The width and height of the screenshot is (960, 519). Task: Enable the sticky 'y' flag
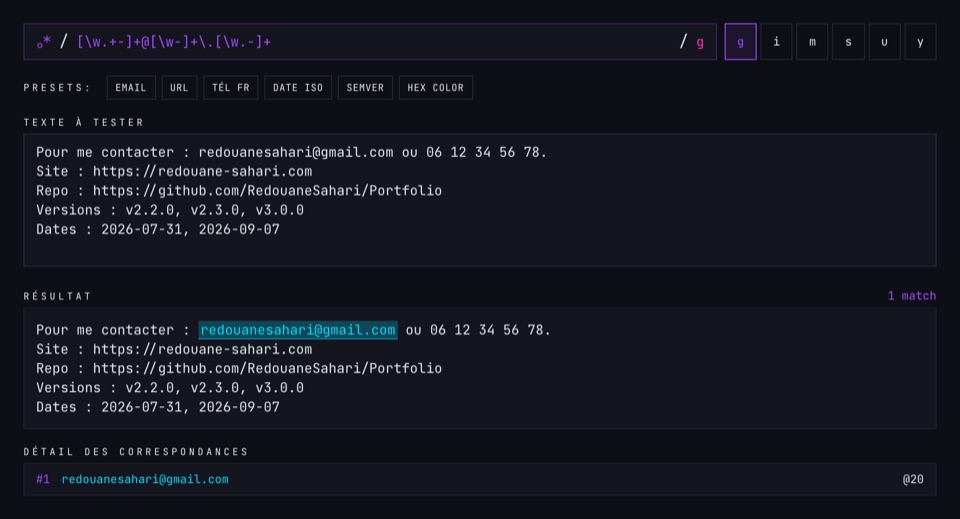920,42
